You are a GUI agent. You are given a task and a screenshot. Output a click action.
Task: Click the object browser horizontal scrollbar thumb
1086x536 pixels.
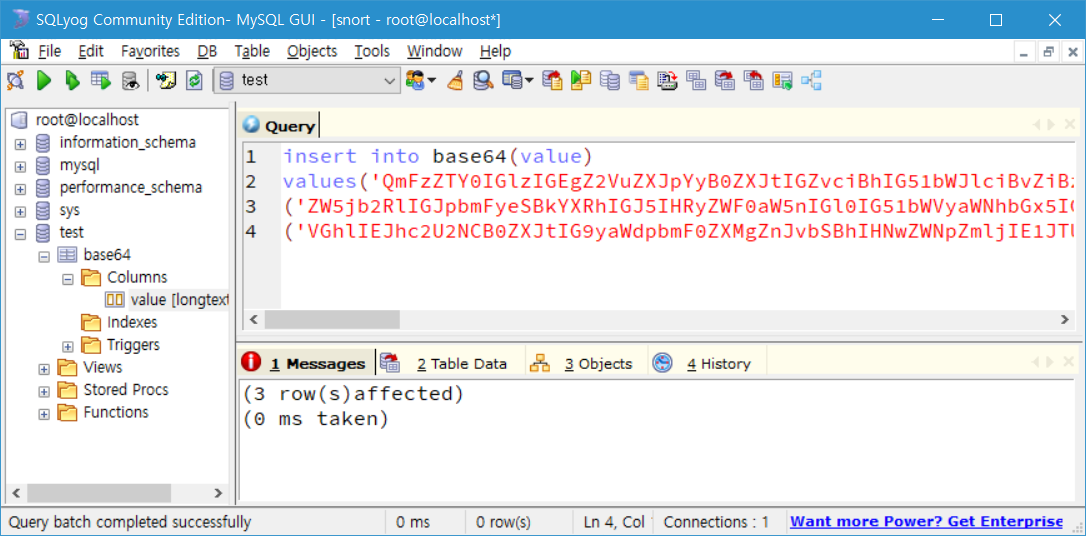[98, 493]
